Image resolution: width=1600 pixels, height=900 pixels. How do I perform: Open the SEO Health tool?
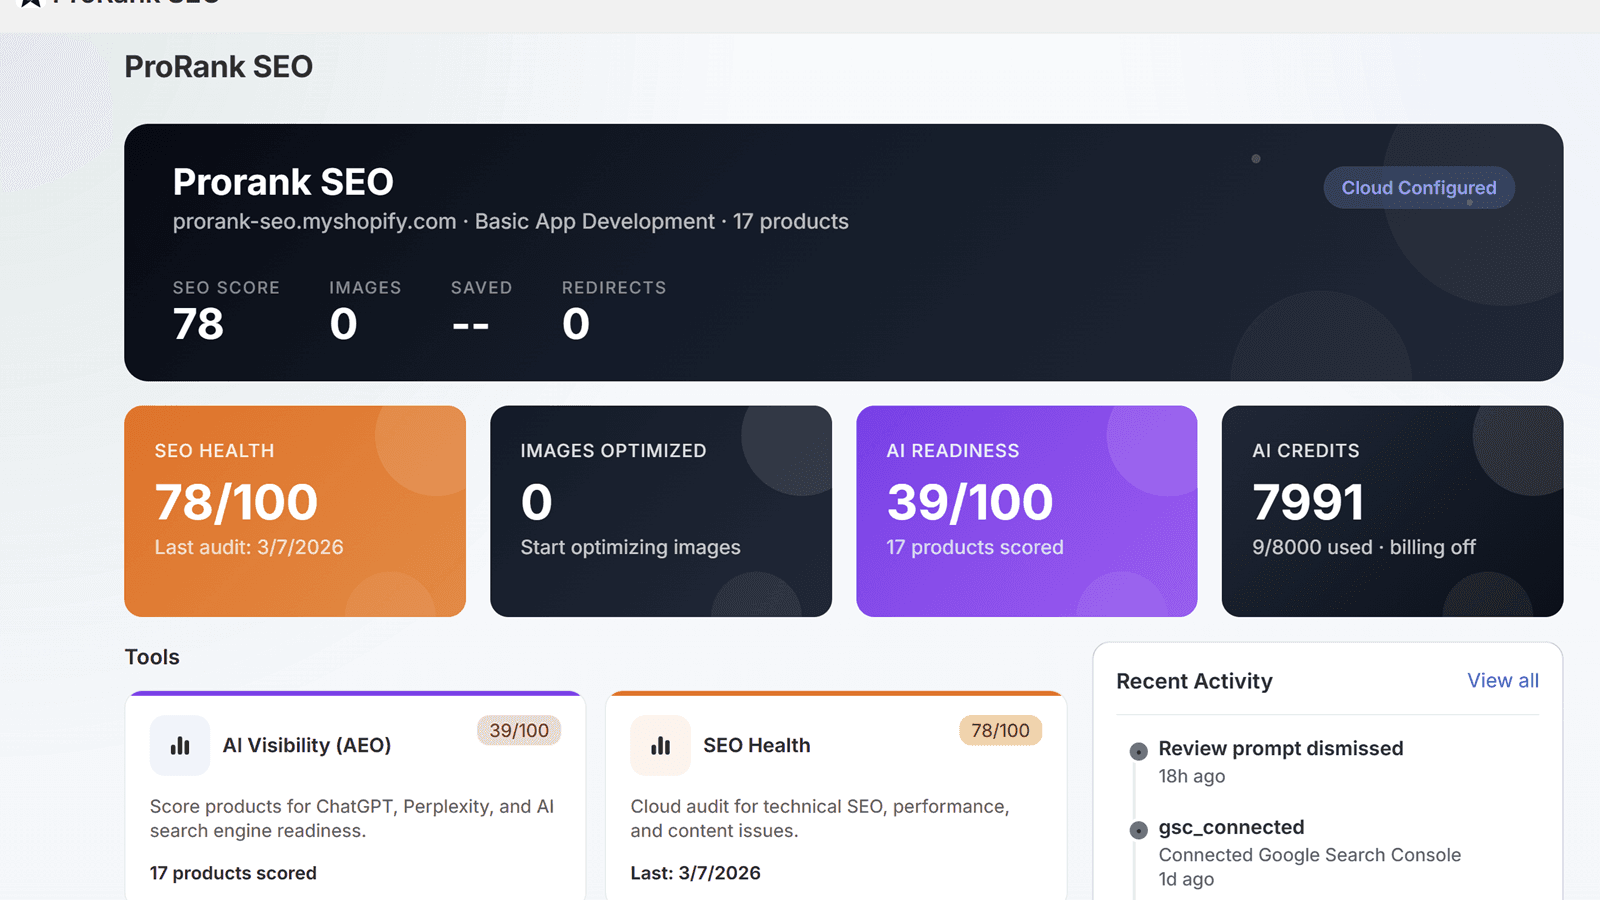[x=836, y=796]
